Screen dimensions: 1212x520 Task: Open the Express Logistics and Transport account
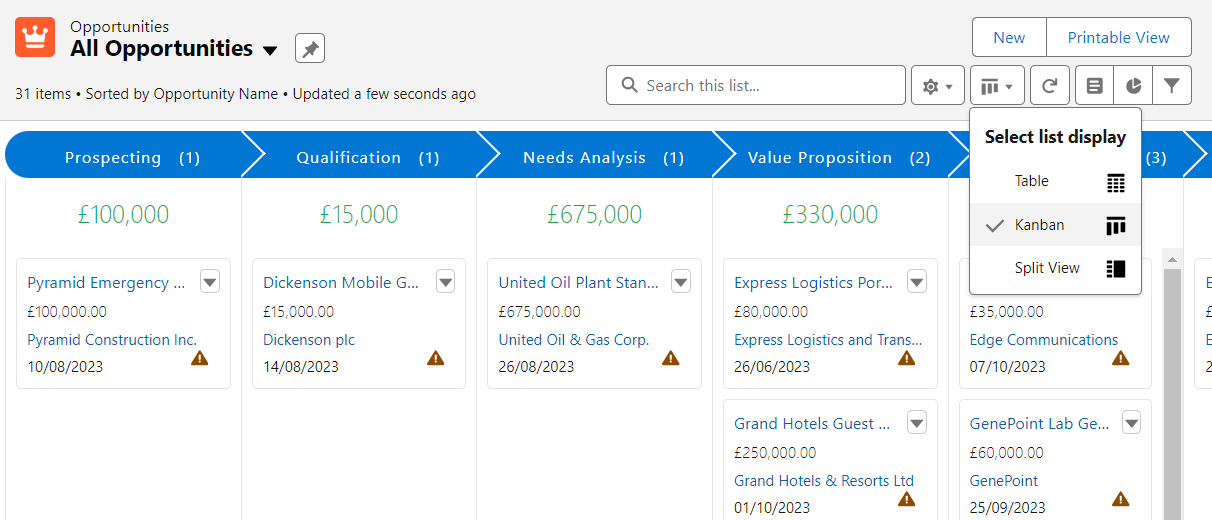pos(828,340)
